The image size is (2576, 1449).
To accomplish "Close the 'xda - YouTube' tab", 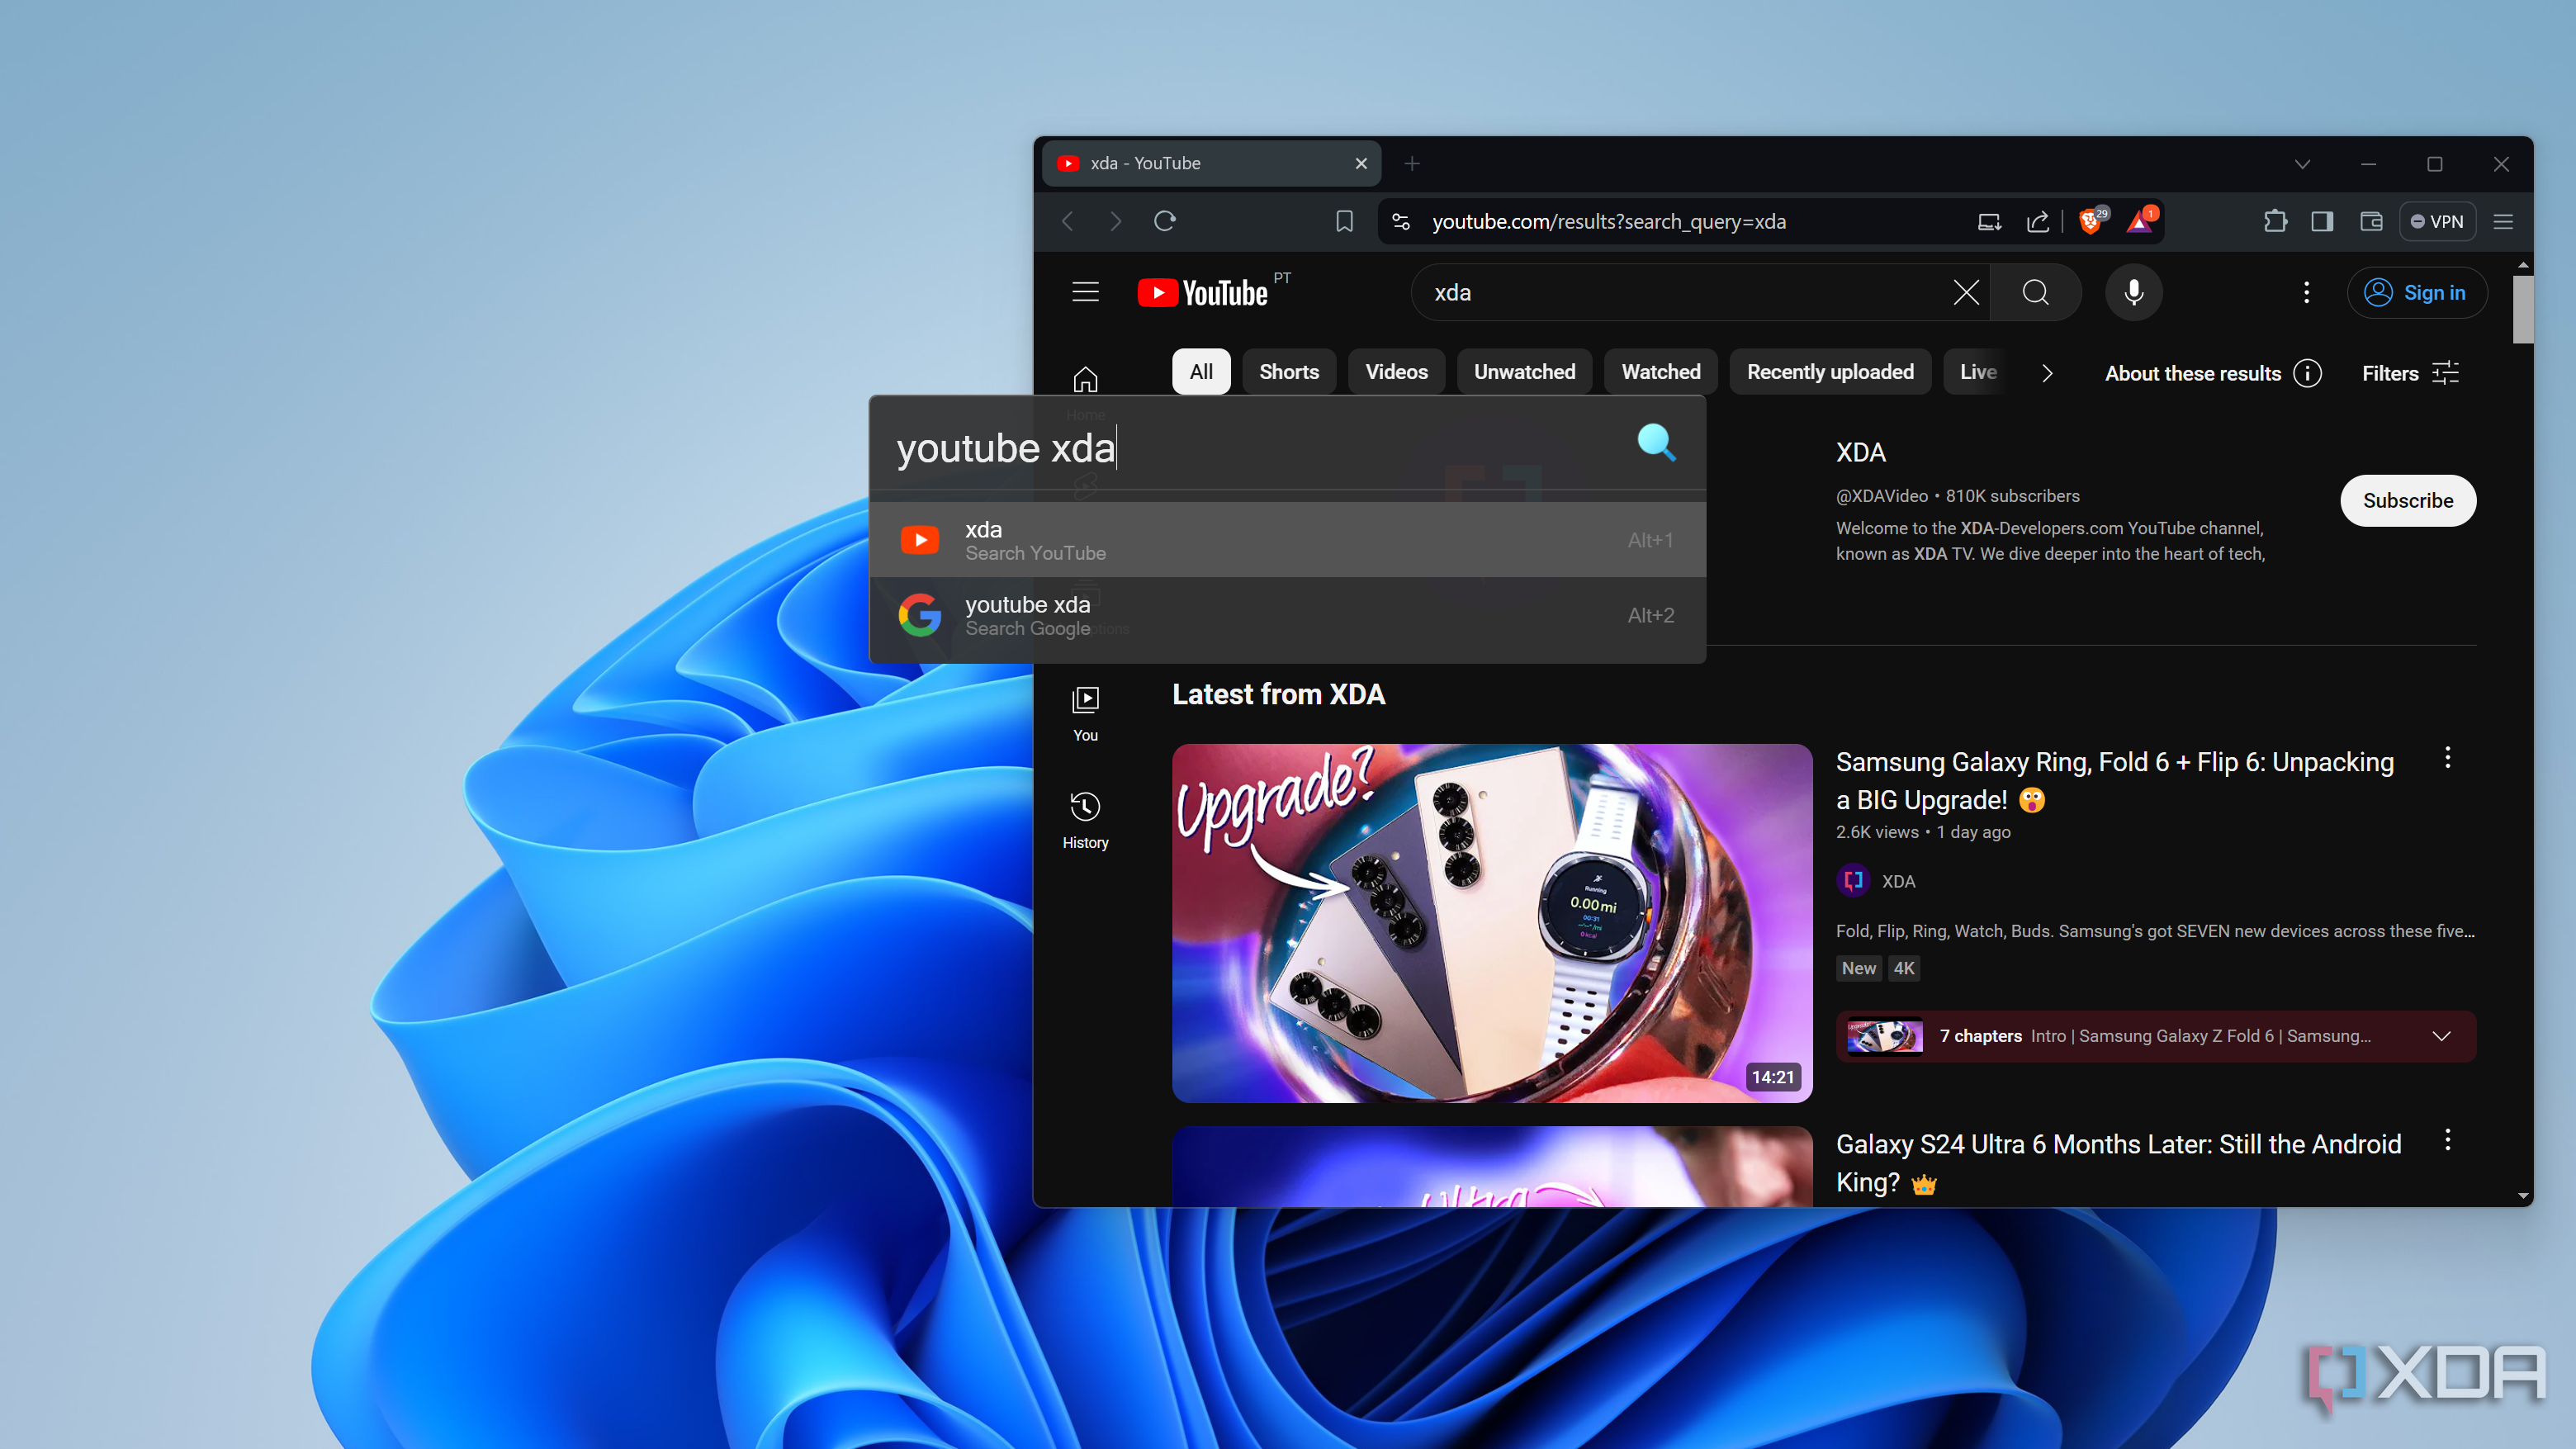I will click(1360, 163).
